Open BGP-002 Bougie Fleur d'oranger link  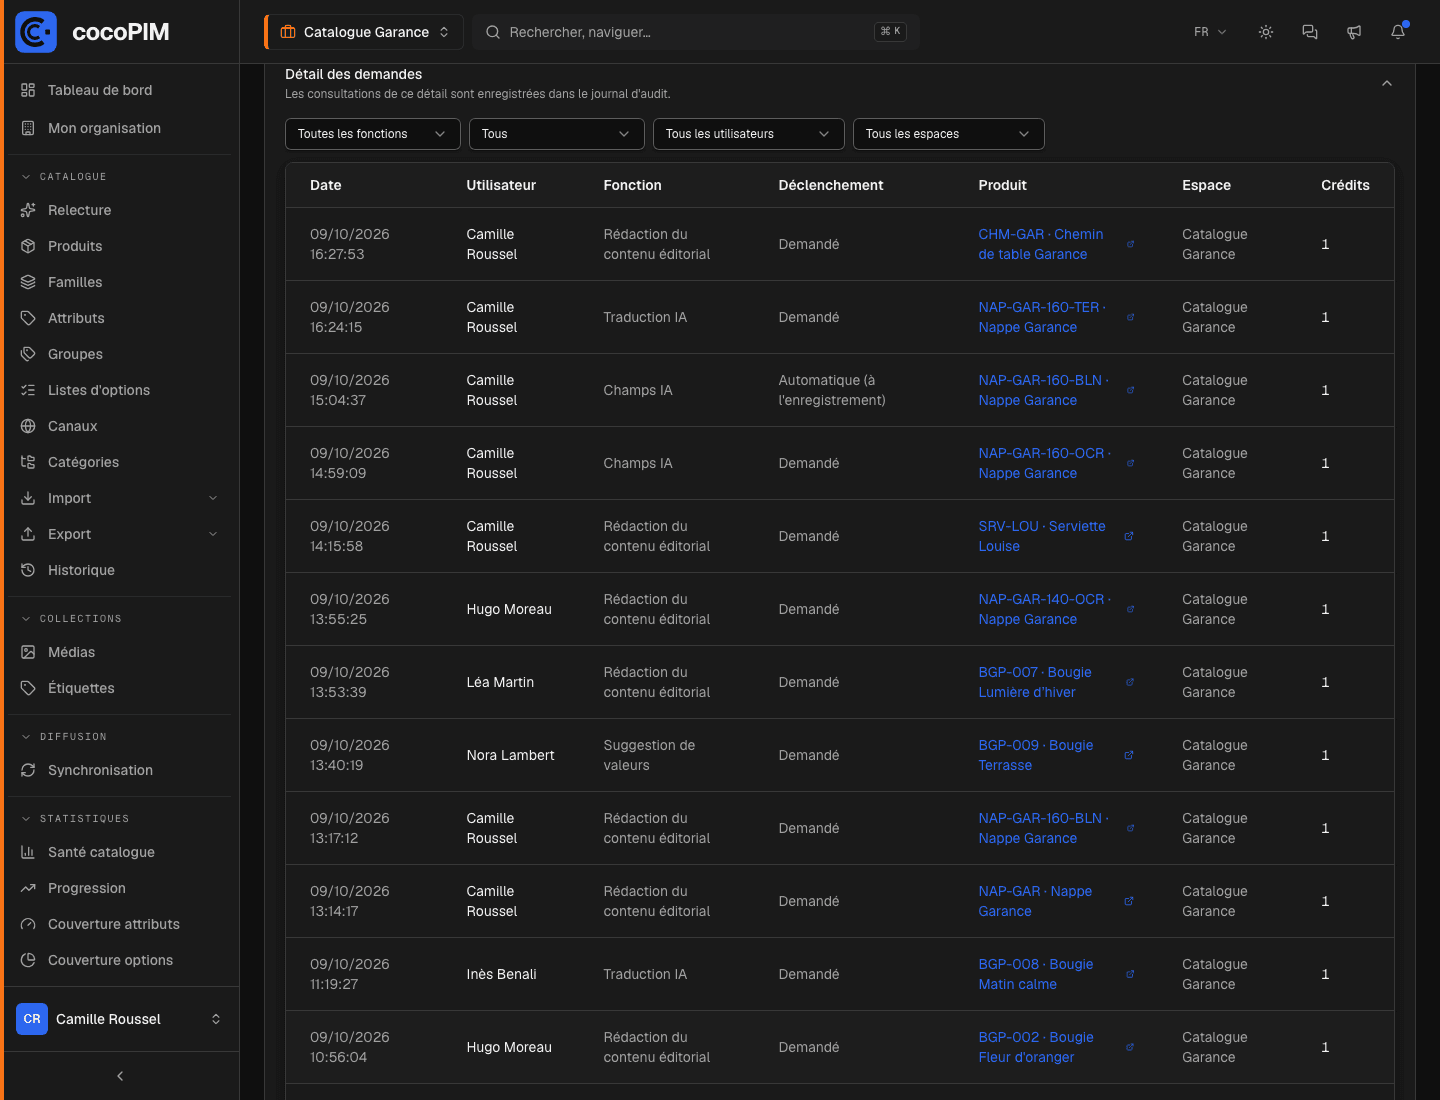click(1036, 1047)
